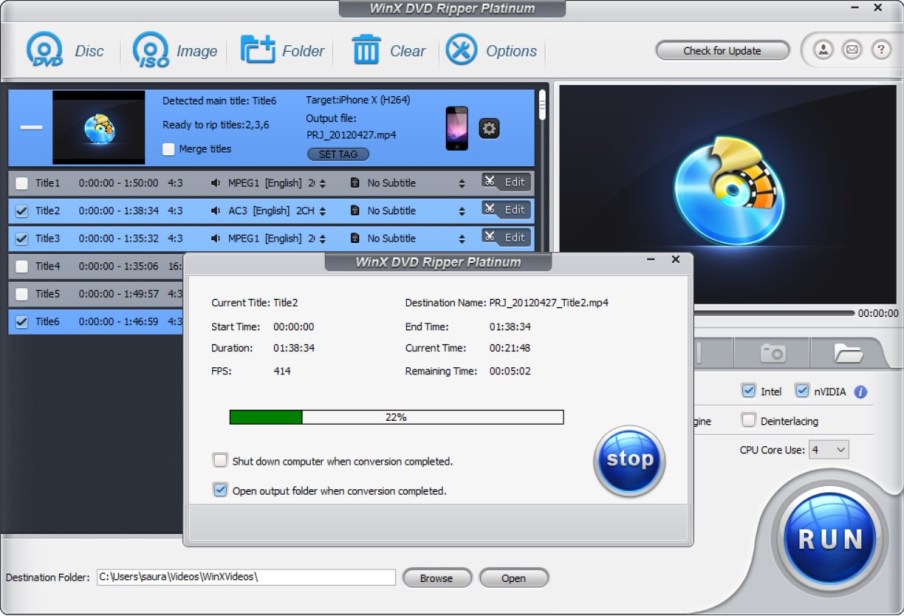The image size is (904, 616).
Task: Click Edit button for Title1
Action: 506,182
